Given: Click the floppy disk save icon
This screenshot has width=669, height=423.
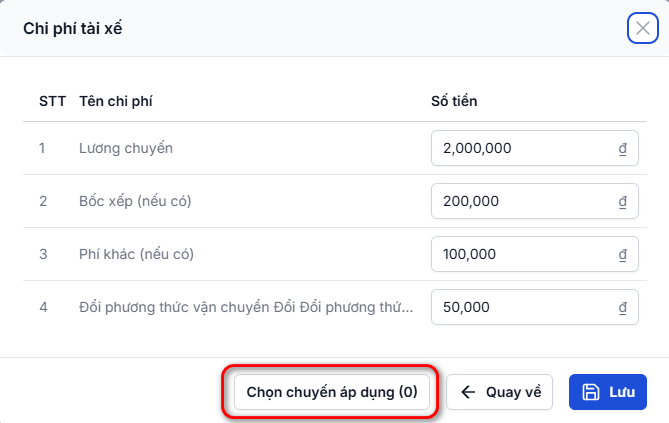Looking at the screenshot, I should [x=590, y=392].
